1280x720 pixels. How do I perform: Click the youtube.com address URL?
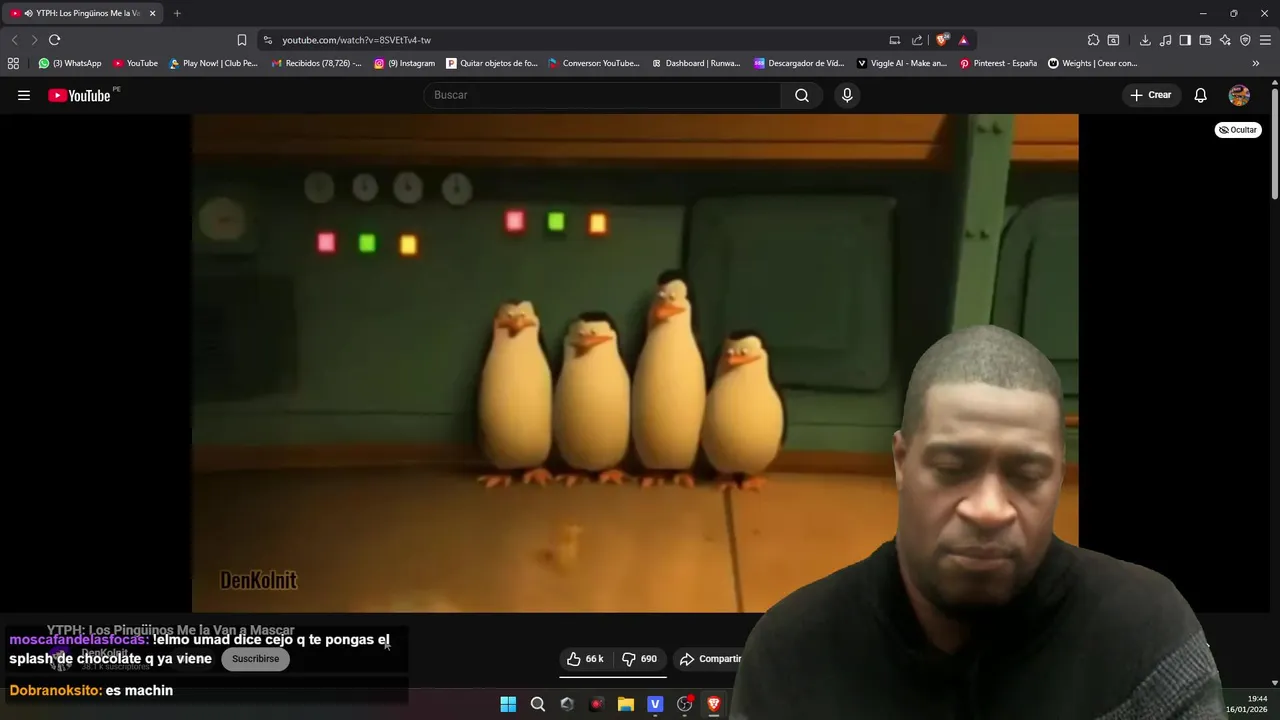pyautogui.click(x=356, y=40)
